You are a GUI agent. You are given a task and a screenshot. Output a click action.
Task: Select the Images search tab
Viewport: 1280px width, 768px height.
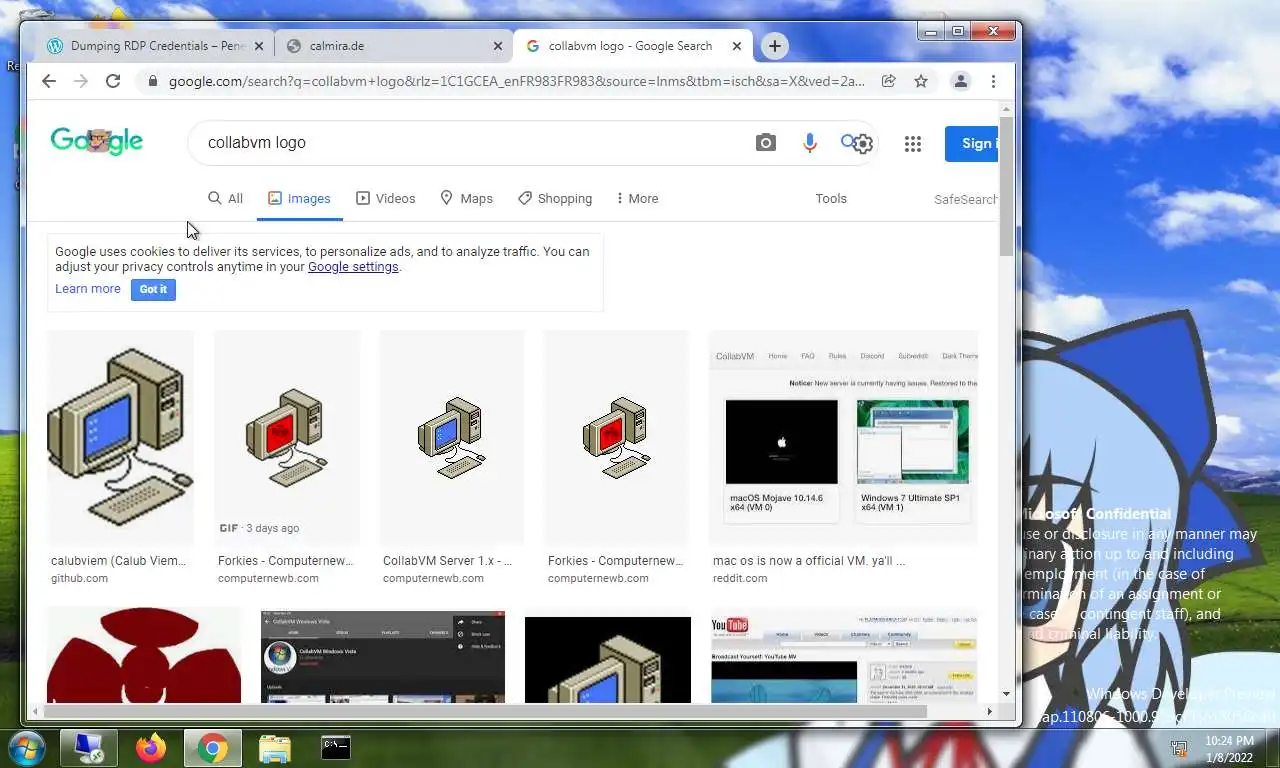pos(299,199)
